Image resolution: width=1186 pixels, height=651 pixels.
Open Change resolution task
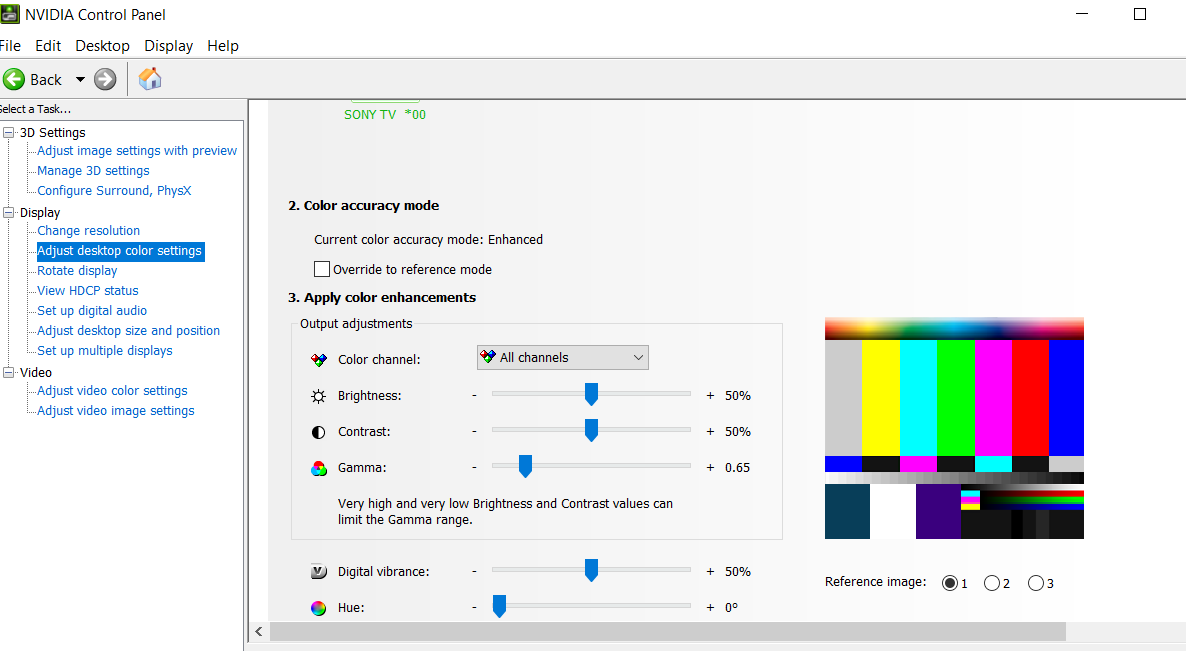88,231
